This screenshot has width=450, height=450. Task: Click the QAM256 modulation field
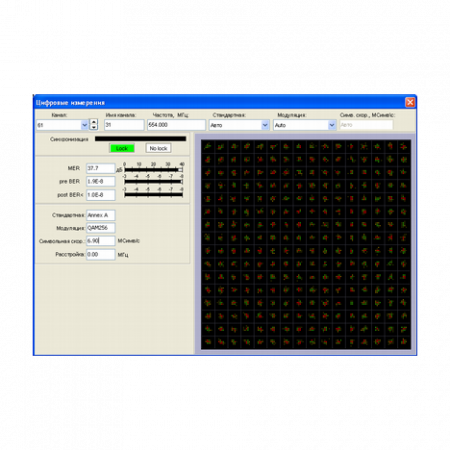[x=101, y=228]
